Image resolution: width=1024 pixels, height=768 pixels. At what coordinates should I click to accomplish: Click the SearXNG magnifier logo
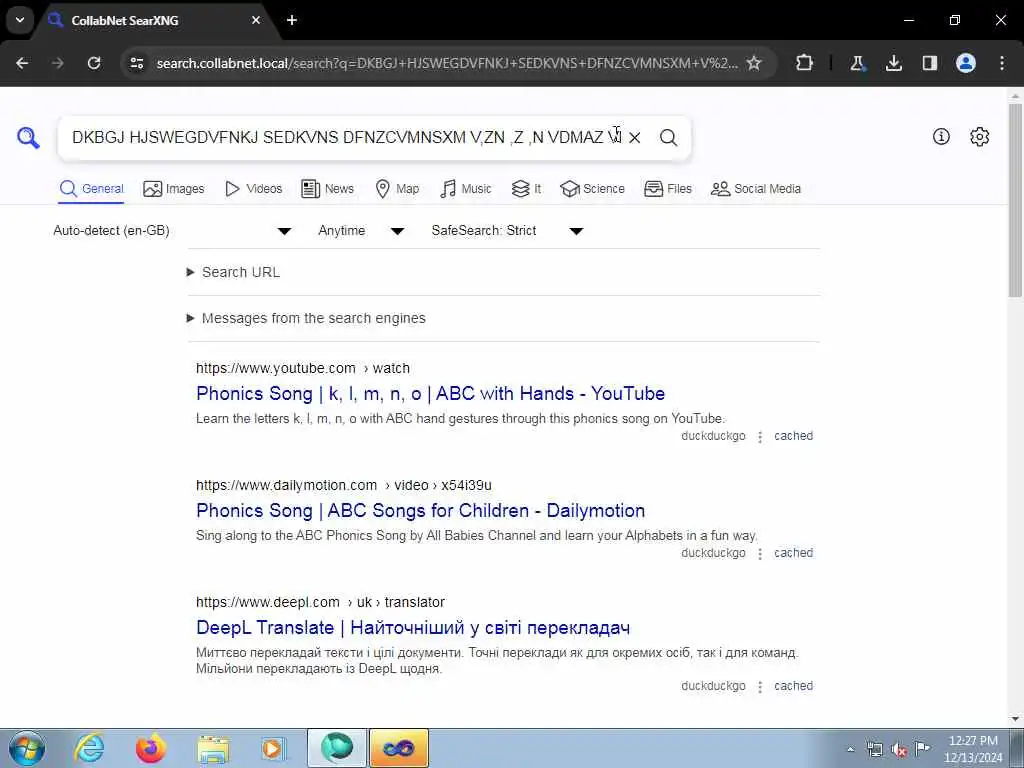28,137
